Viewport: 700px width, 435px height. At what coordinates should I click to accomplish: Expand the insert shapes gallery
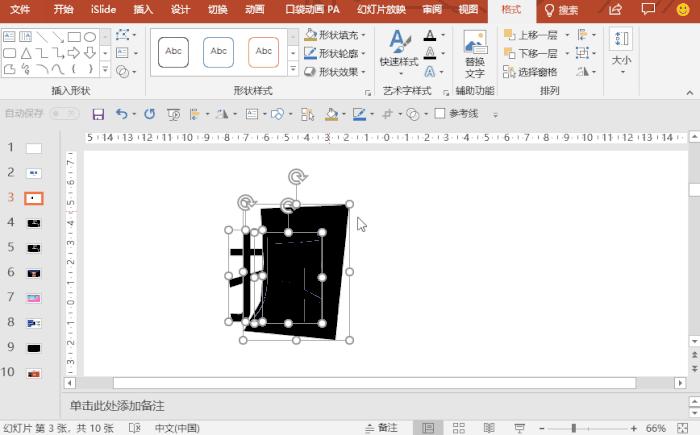(105, 69)
